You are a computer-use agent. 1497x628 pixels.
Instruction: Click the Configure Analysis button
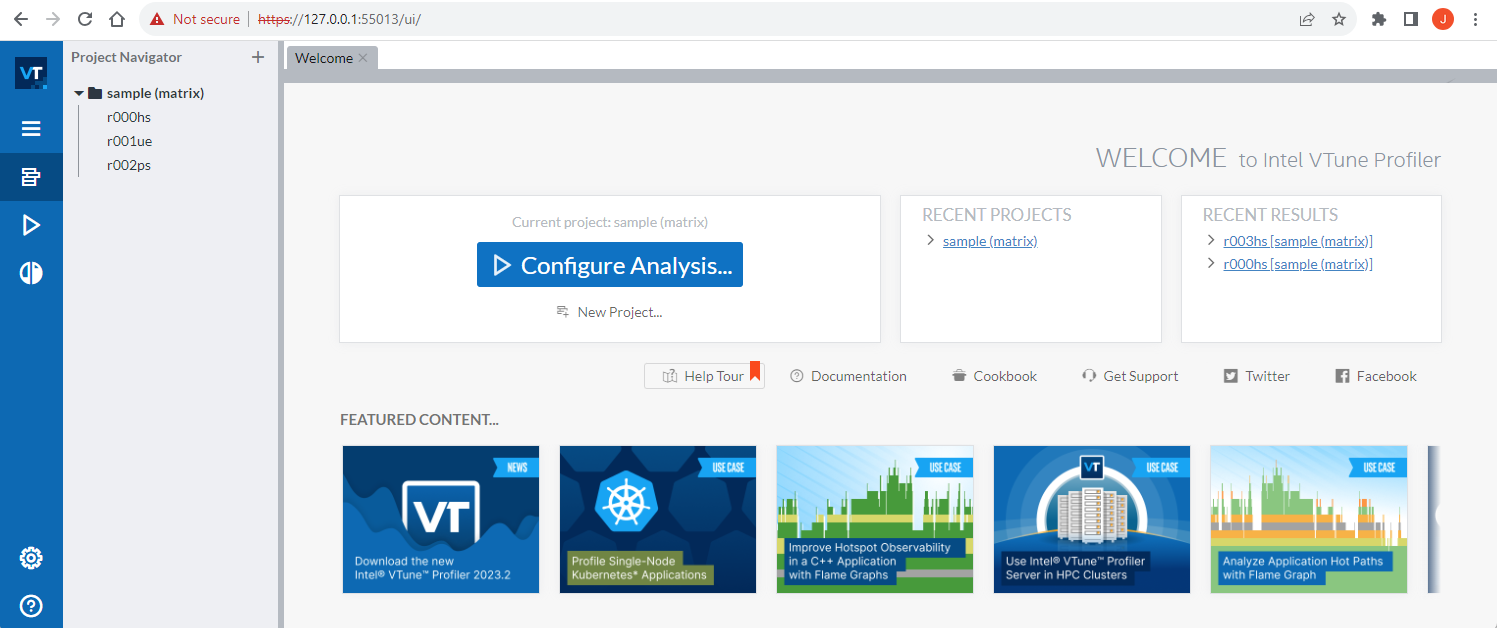pos(610,265)
